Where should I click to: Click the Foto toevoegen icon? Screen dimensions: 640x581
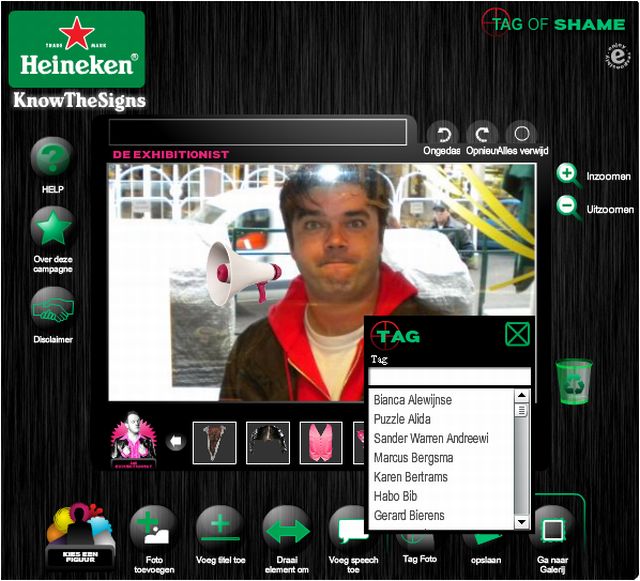(x=153, y=530)
